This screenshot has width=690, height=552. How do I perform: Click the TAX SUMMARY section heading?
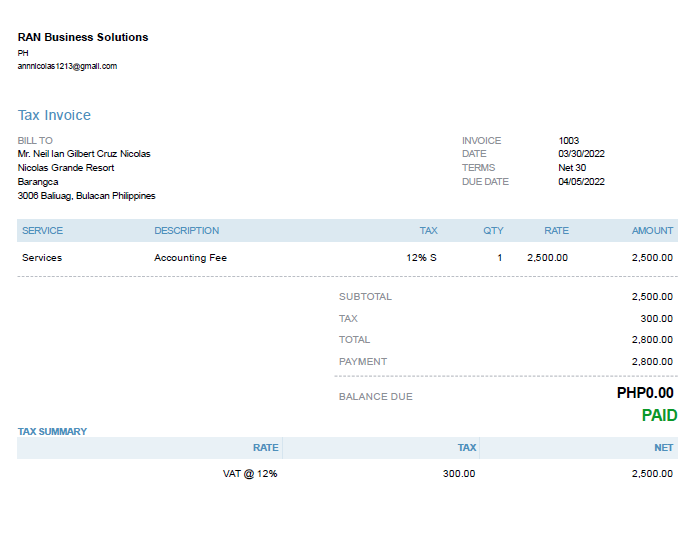click(52, 432)
